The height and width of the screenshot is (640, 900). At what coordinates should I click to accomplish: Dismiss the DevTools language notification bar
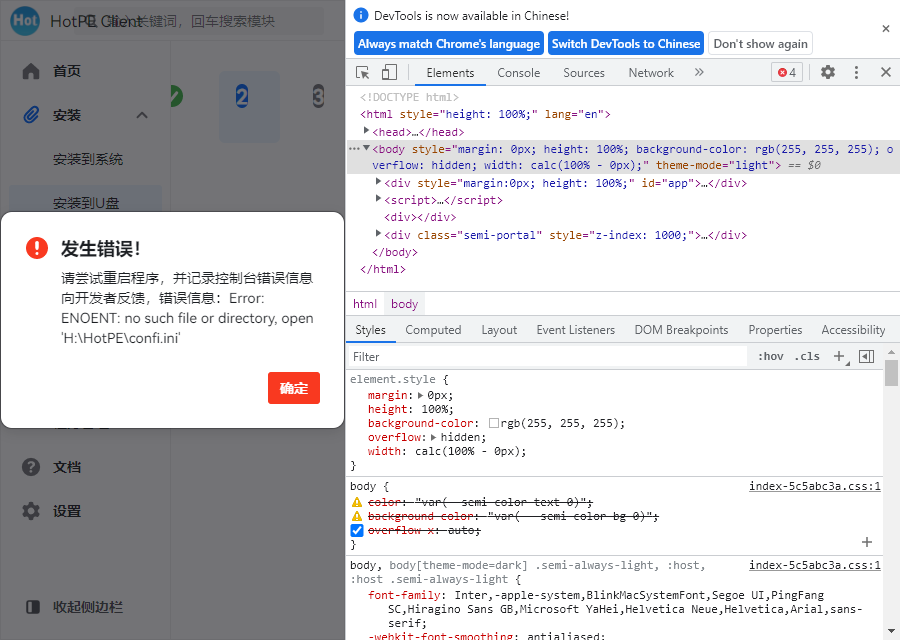pyautogui.click(x=885, y=29)
